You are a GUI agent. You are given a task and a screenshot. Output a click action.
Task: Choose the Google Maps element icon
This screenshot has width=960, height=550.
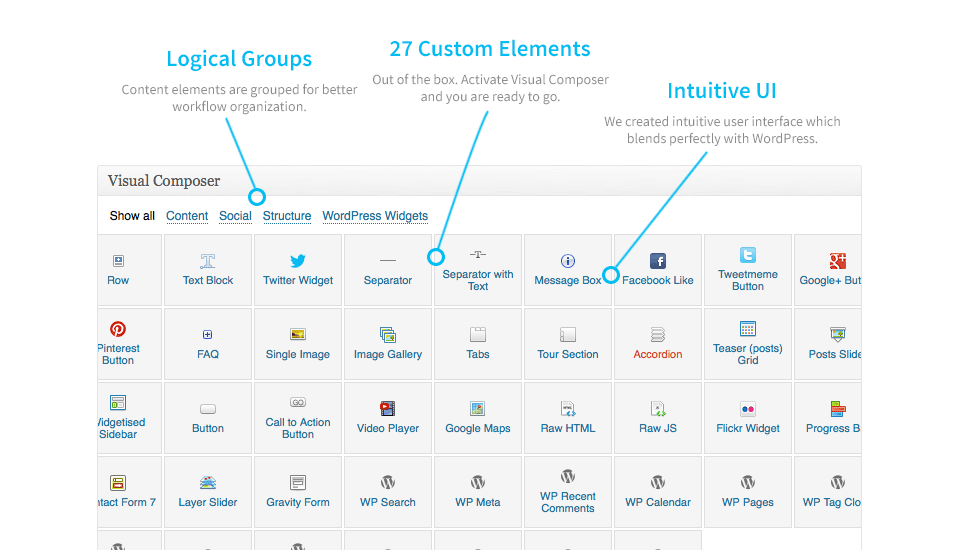pos(478,409)
